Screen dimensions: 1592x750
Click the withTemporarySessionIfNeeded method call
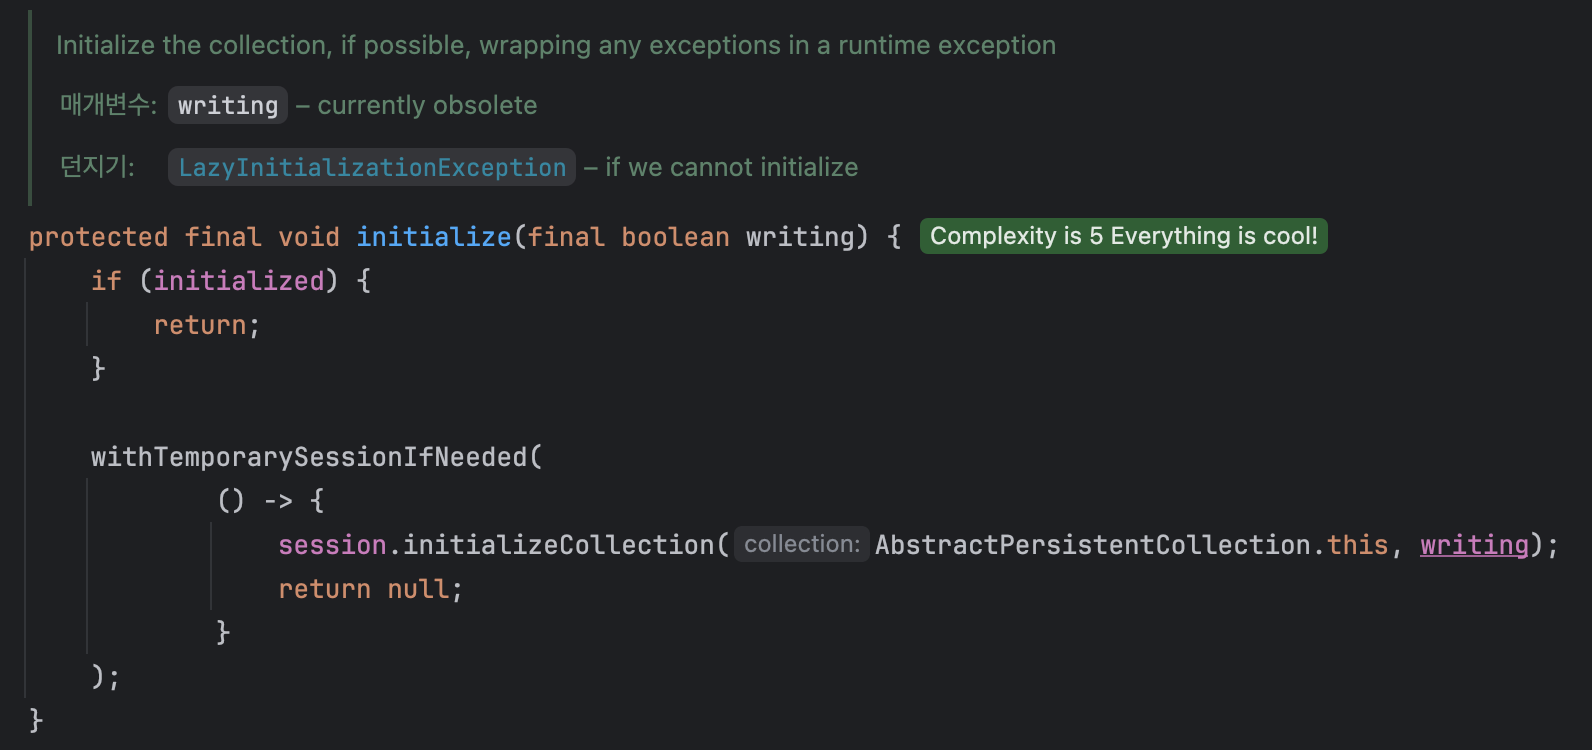pos(308,457)
